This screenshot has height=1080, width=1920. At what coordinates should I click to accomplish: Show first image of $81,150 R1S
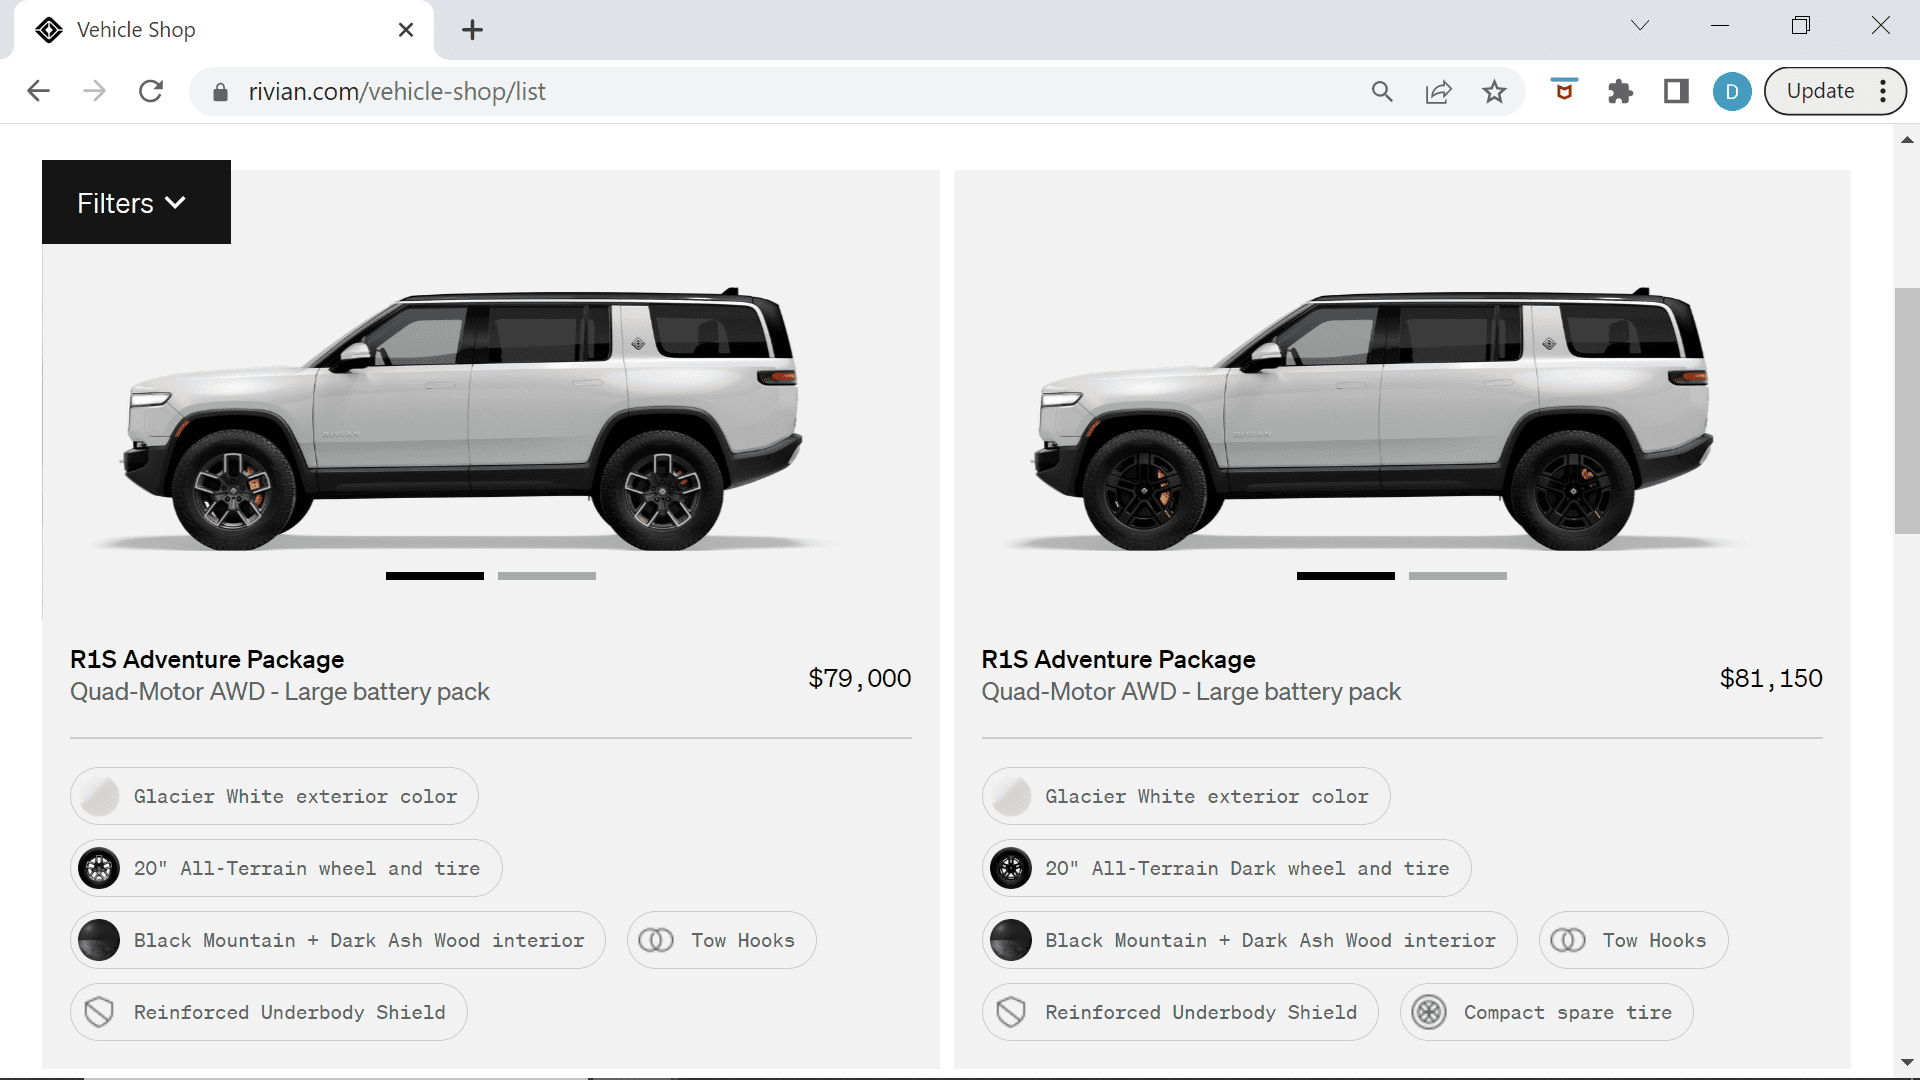click(x=1346, y=576)
